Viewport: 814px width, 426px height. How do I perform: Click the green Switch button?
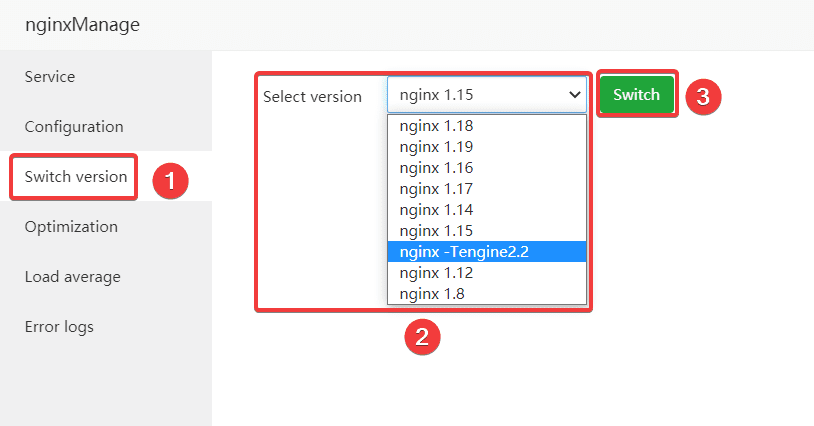pyautogui.click(x=636, y=95)
